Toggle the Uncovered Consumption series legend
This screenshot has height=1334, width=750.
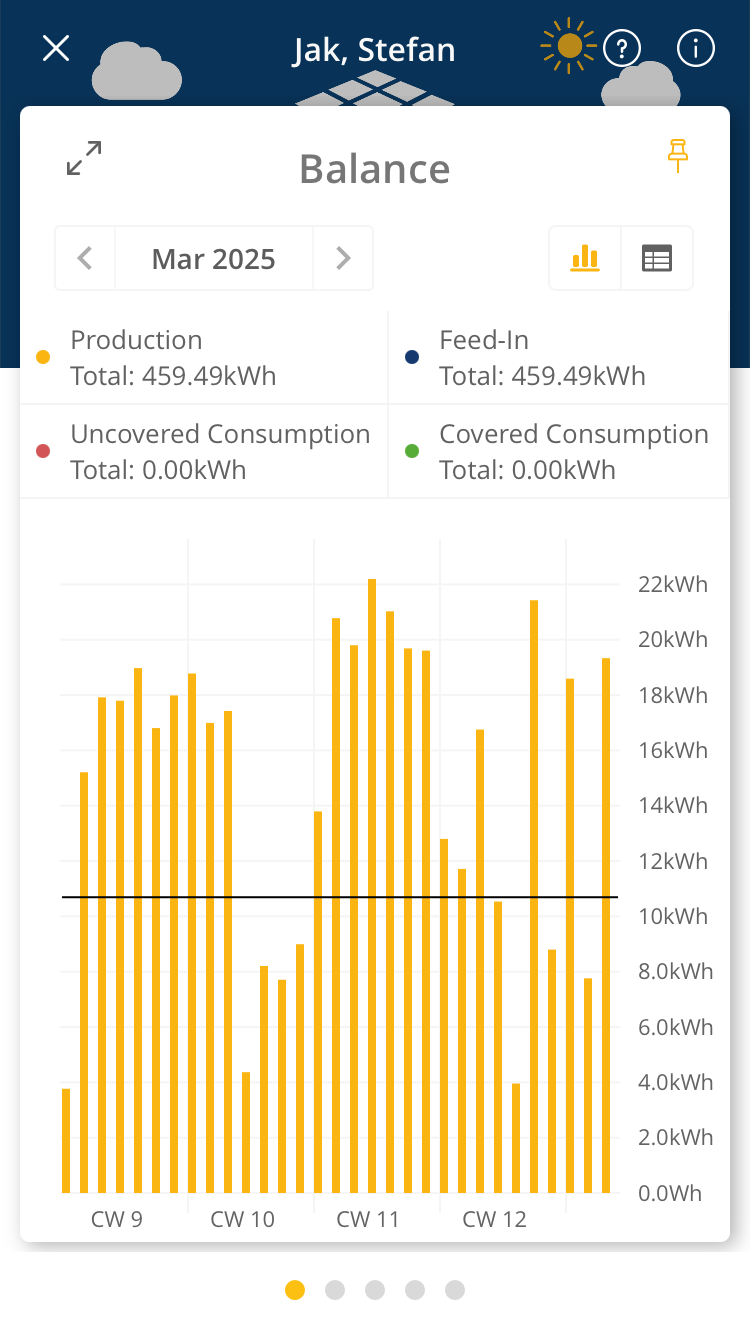point(220,452)
